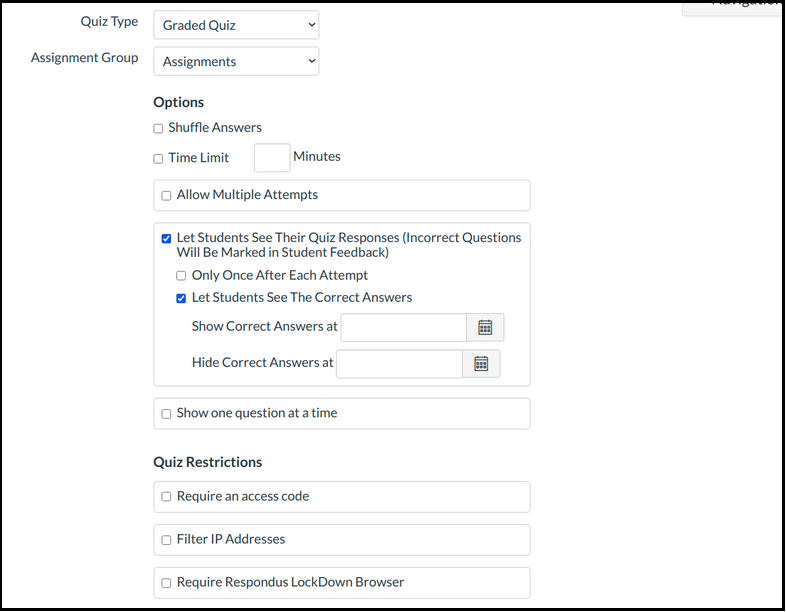This screenshot has width=786, height=612.
Task: Click the Time Limit minutes input box
Action: [x=272, y=158]
